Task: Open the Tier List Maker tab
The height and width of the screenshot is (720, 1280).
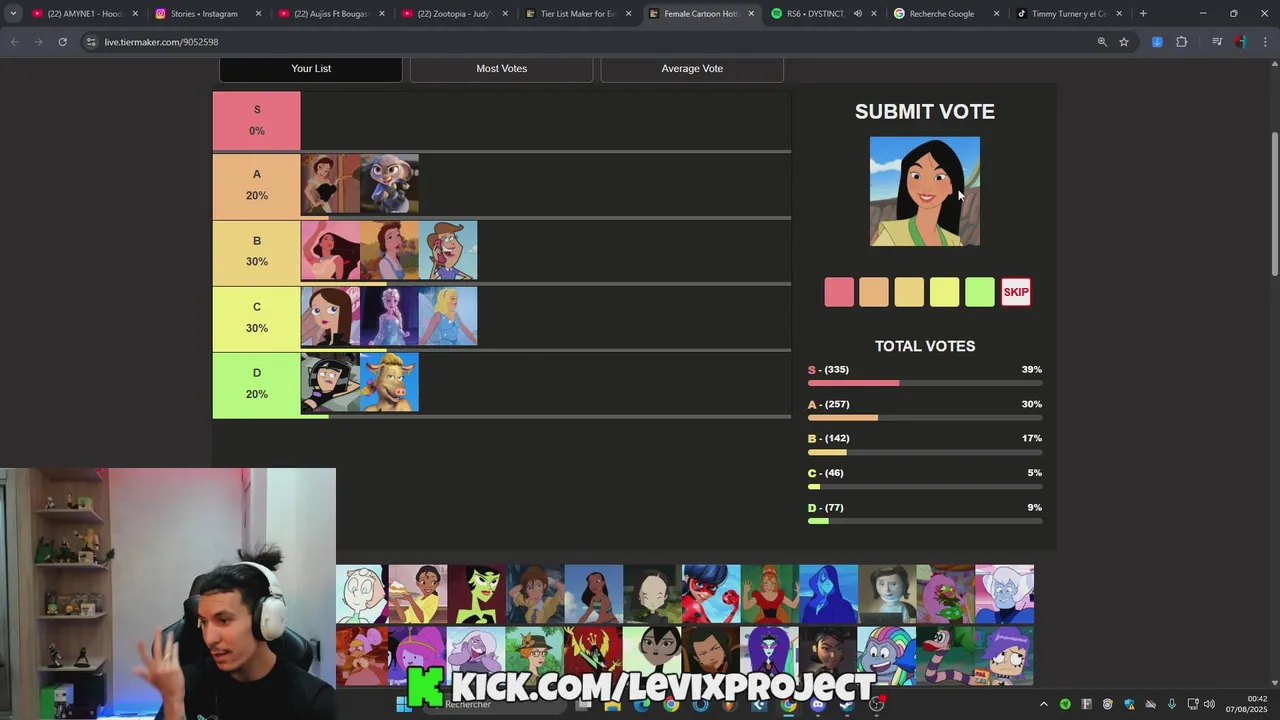Action: point(577,14)
